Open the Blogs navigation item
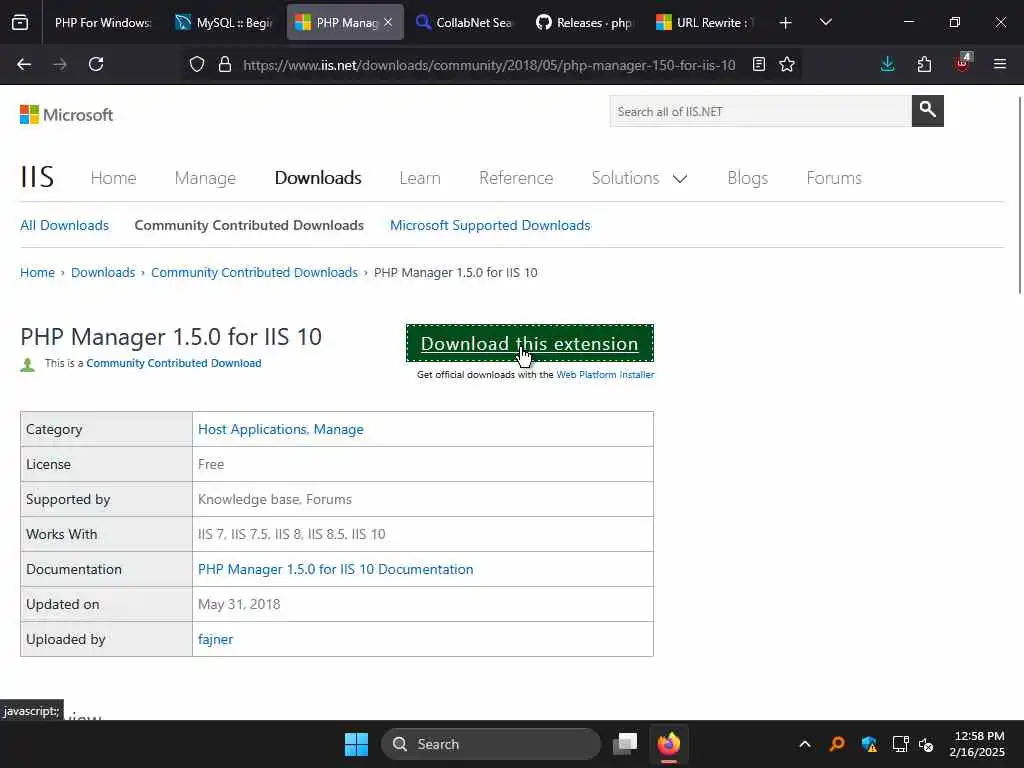 (748, 178)
